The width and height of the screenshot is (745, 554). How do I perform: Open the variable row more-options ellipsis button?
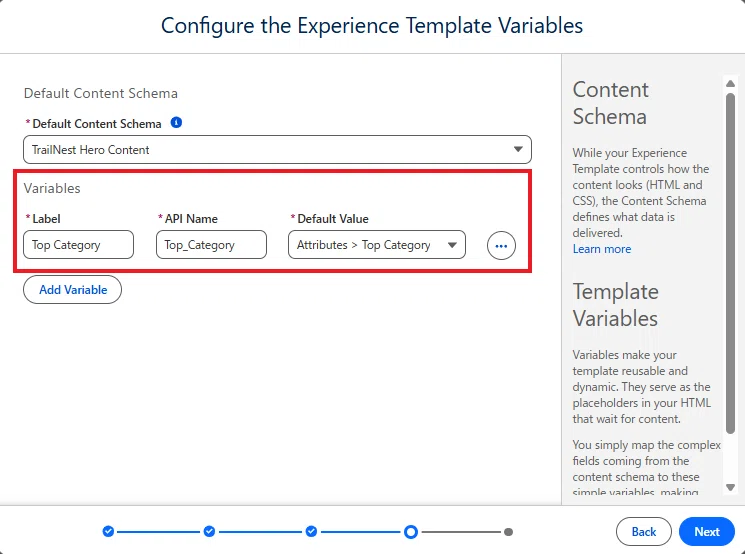tap(501, 246)
